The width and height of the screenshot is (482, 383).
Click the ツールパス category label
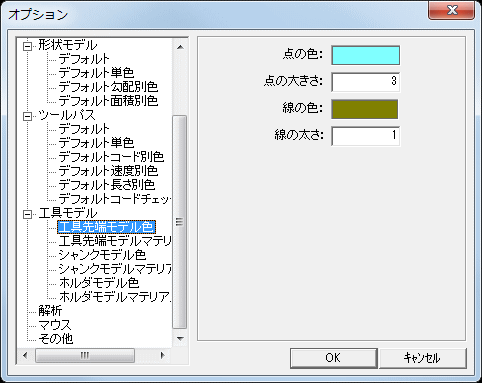[x=67, y=115]
